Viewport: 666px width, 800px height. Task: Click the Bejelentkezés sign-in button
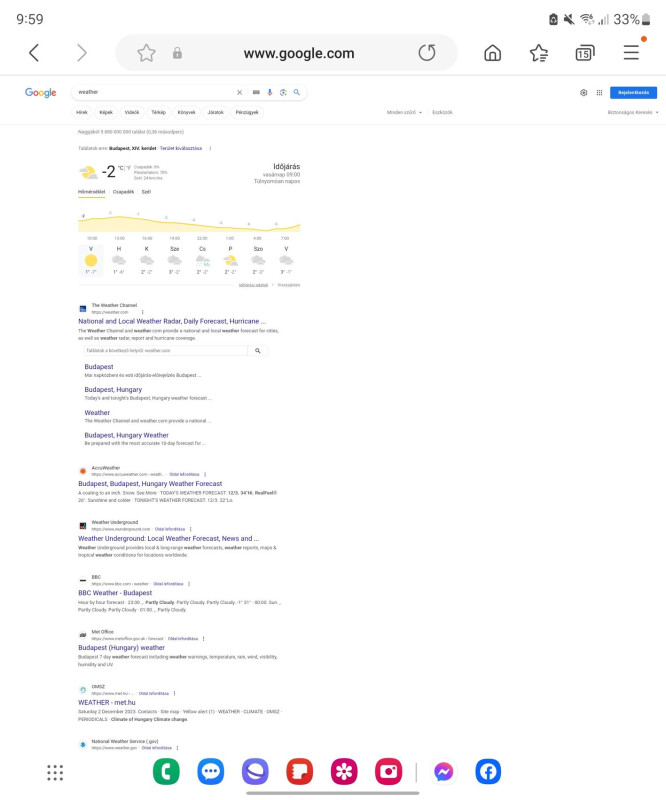pos(633,92)
